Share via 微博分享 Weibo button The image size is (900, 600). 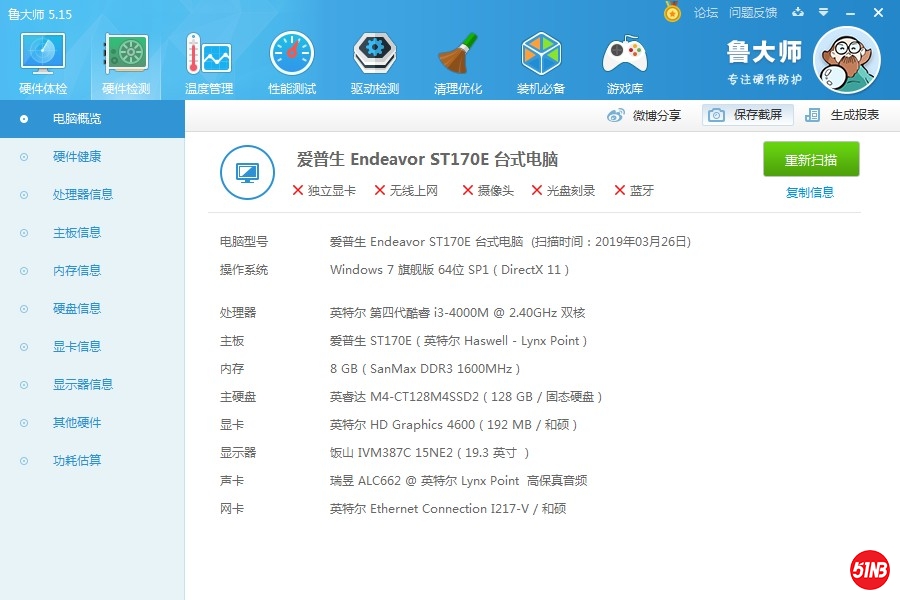pyautogui.click(x=645, y=115)
